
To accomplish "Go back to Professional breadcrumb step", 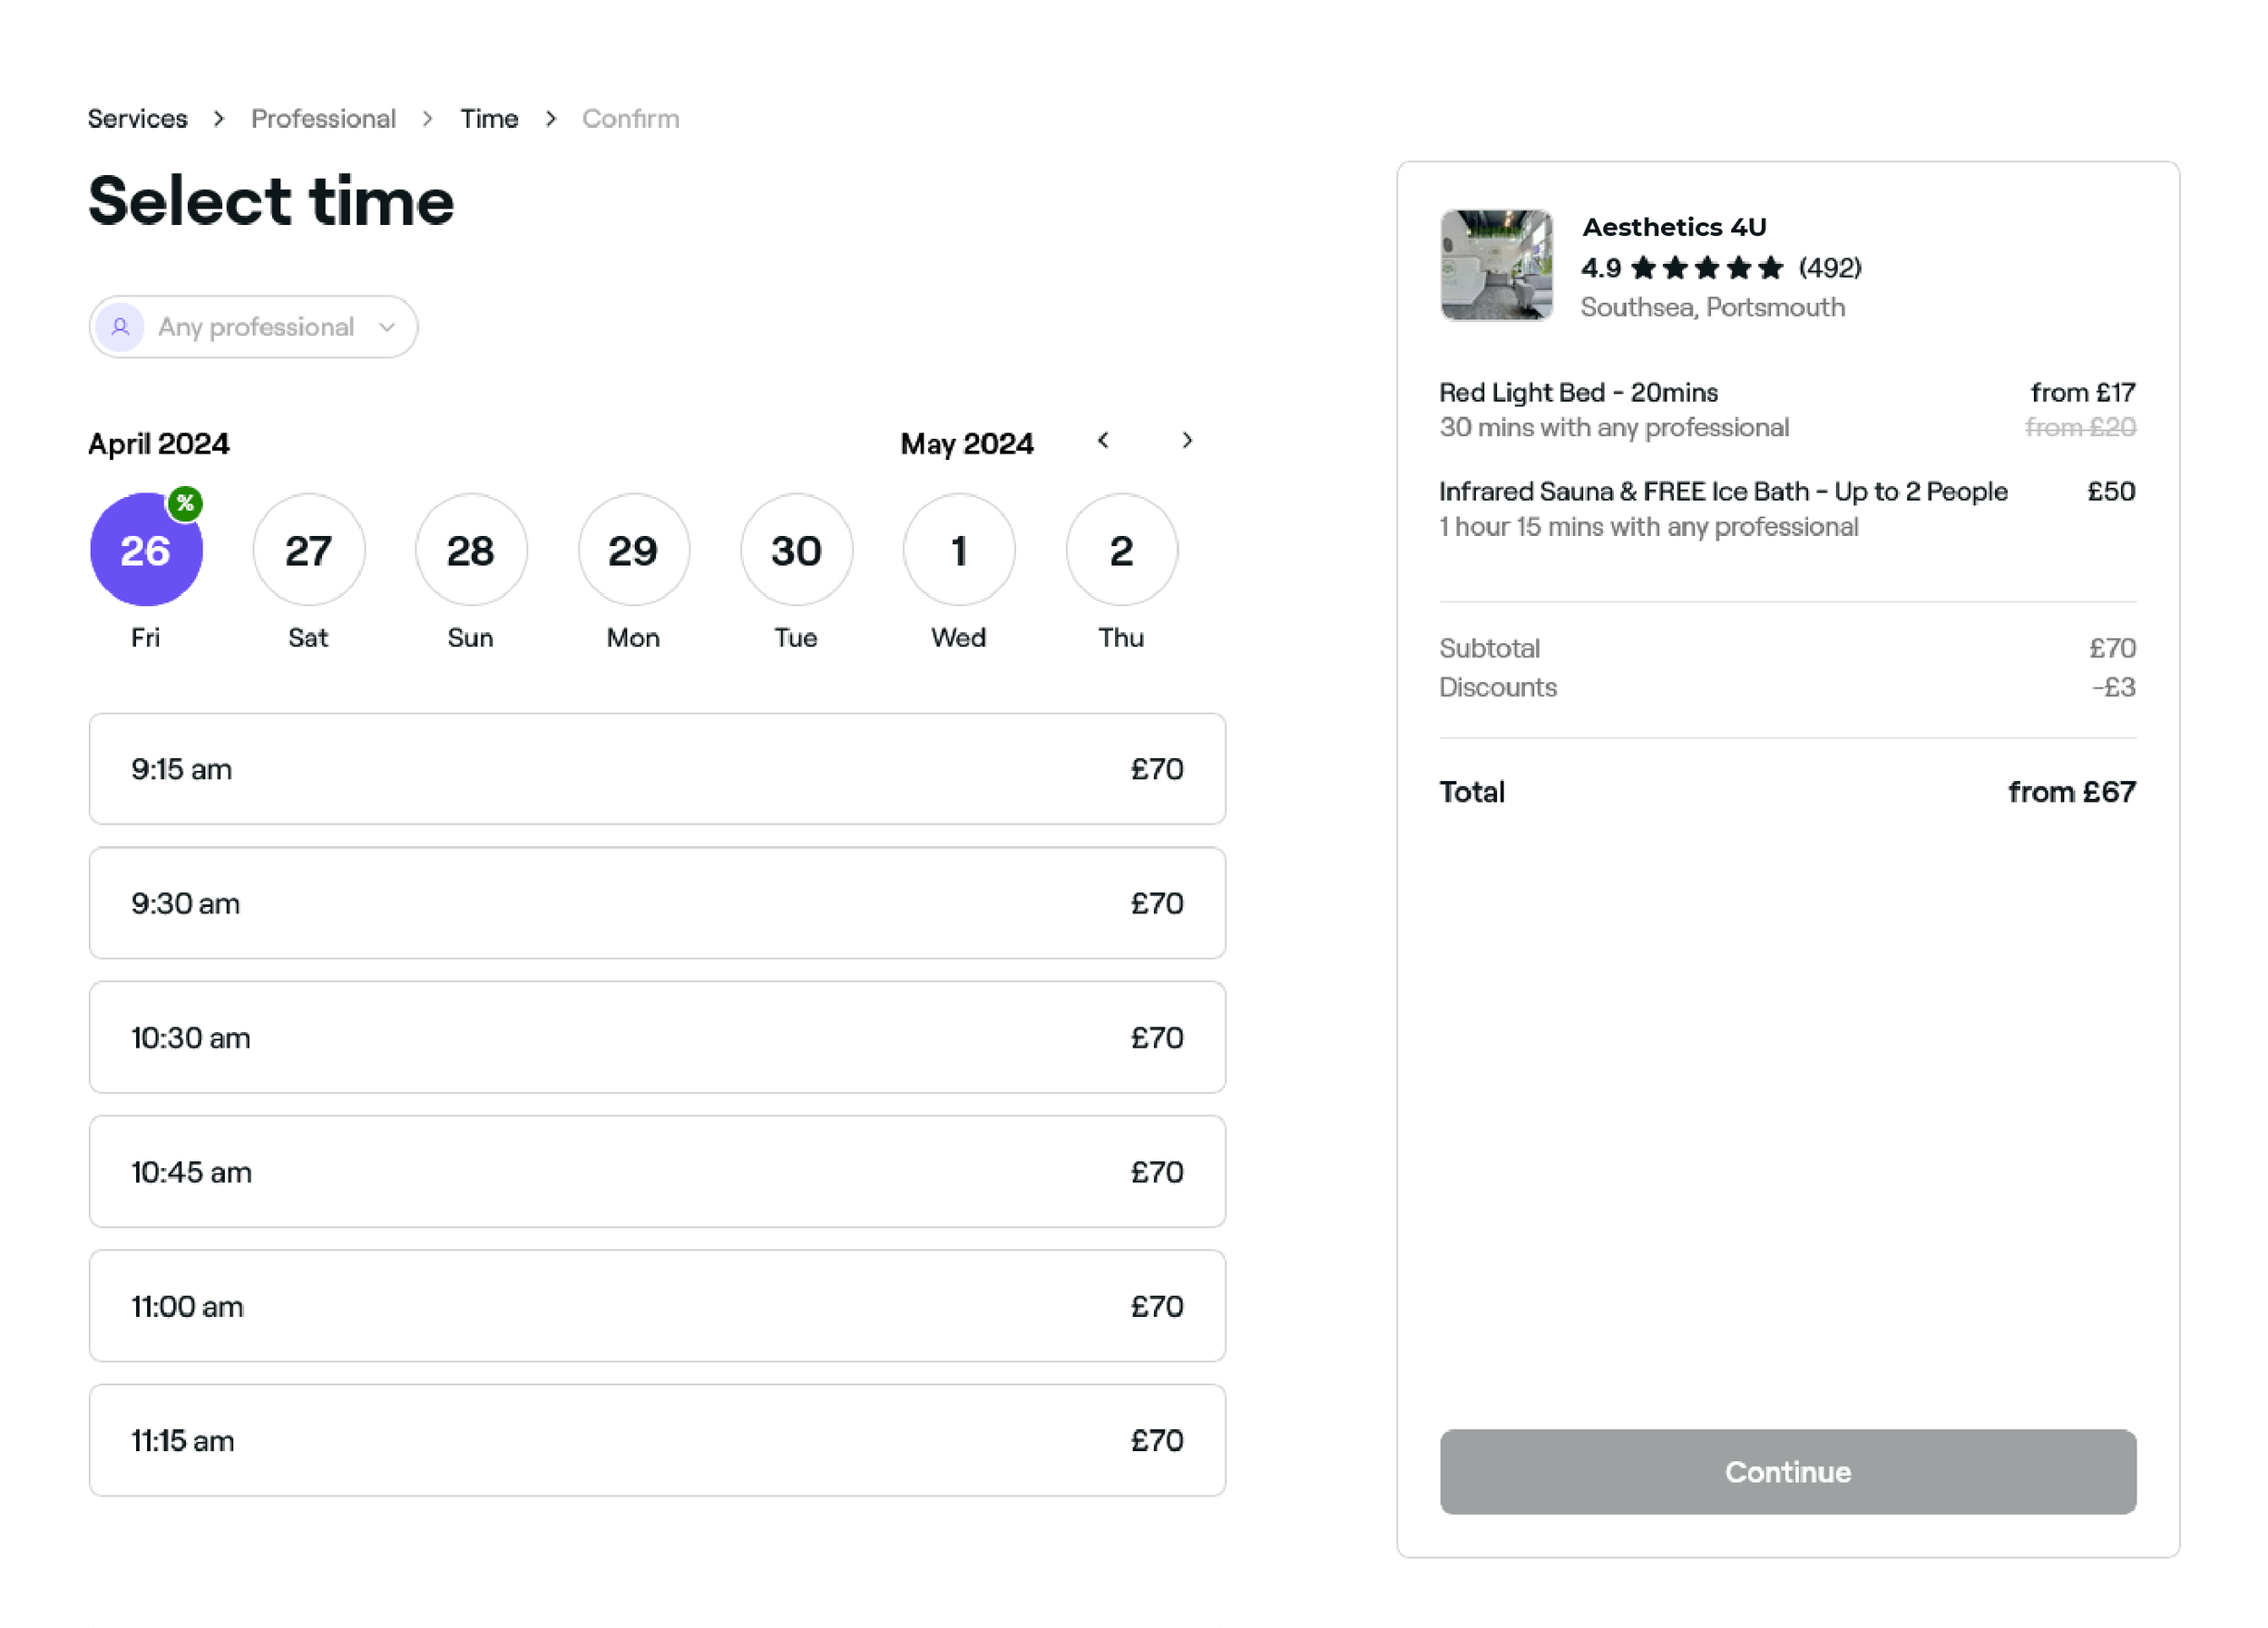I will 323,119.
